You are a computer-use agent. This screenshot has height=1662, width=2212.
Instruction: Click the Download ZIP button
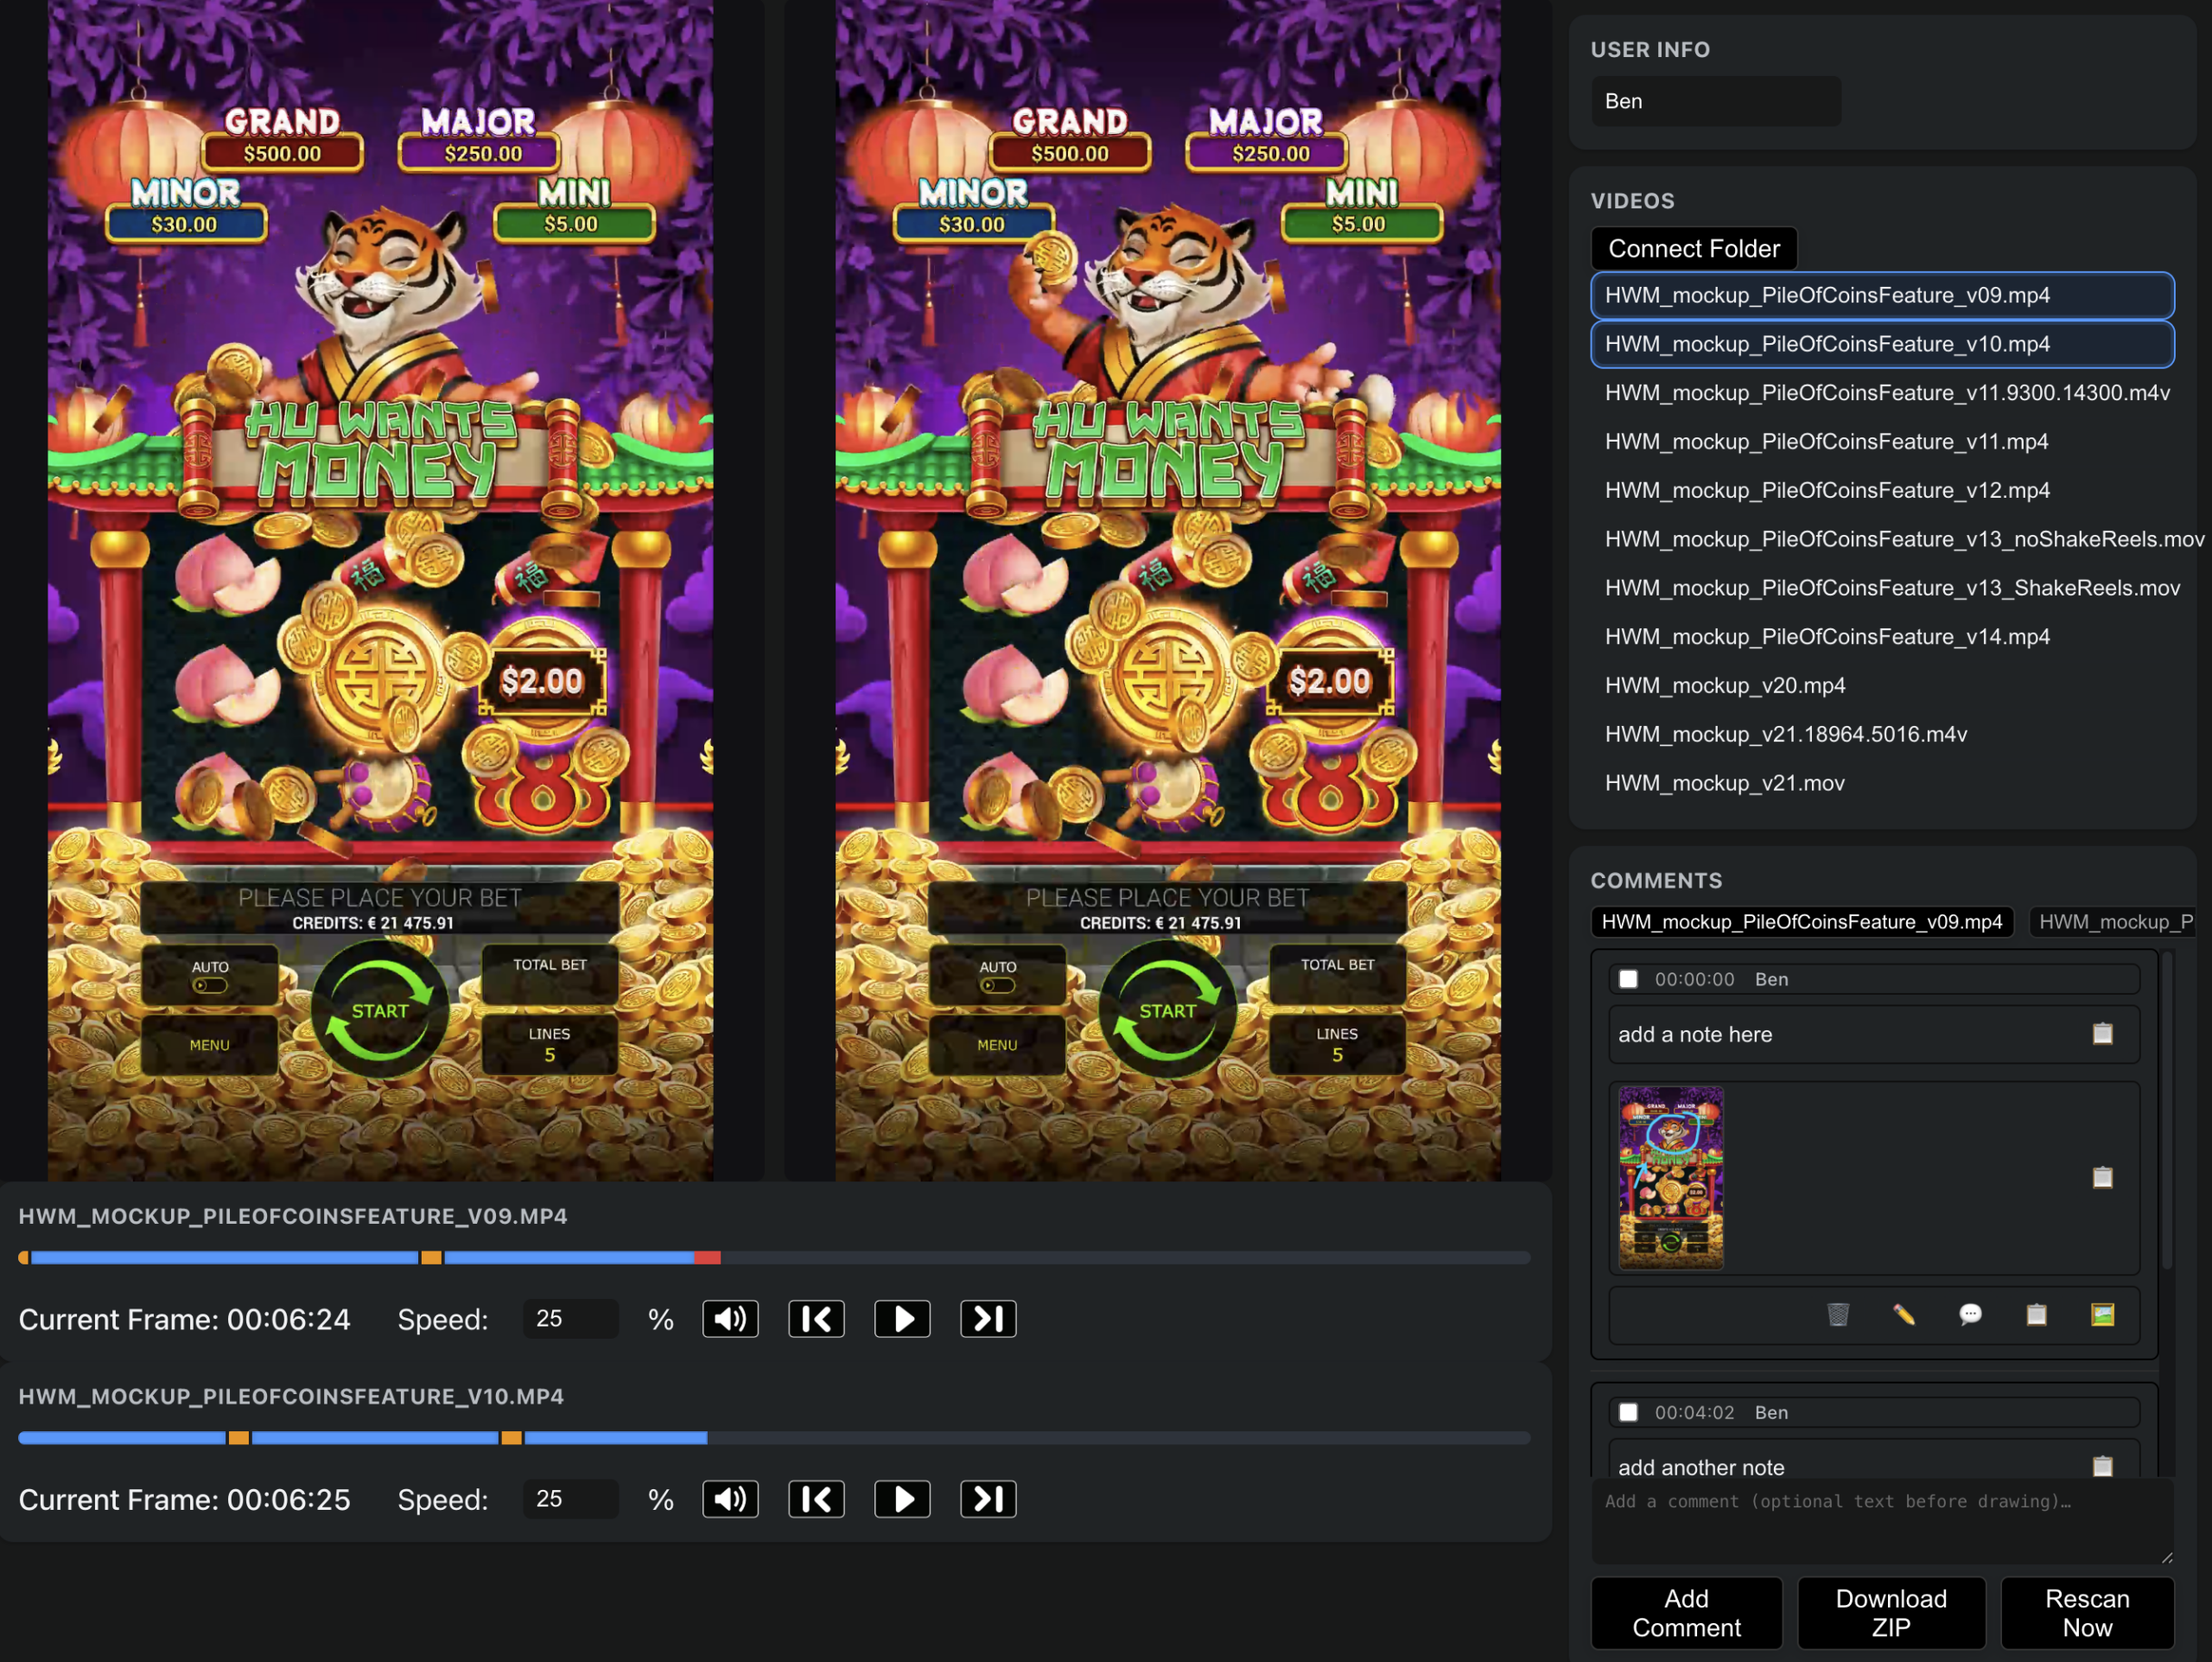pyautogui.click(x=1891, y=1613)
